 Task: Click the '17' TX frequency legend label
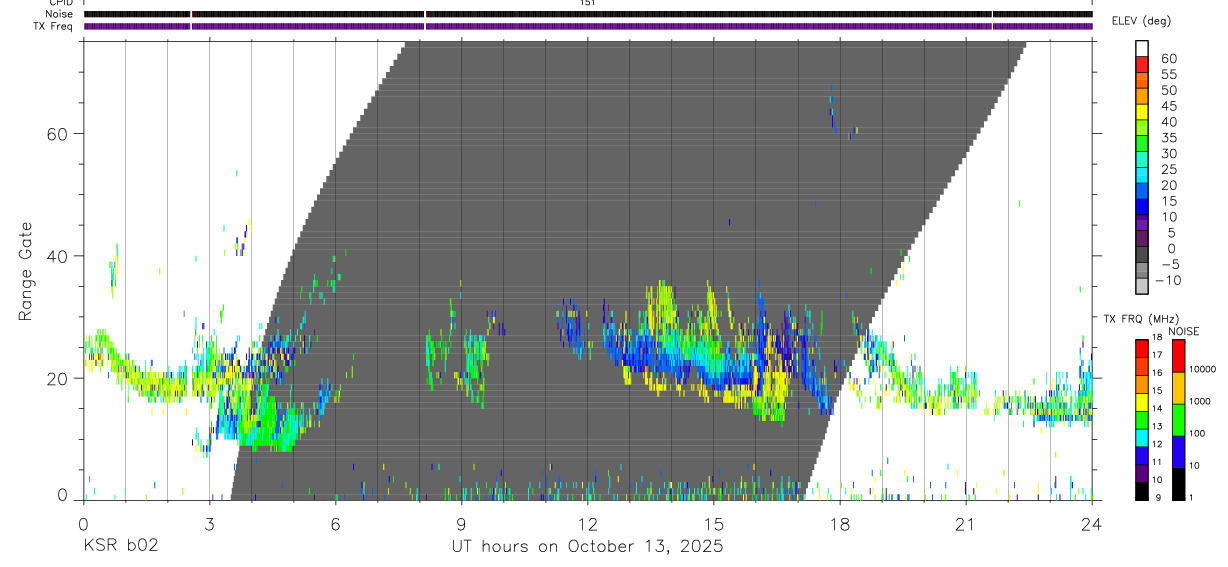click(1157, 355)
